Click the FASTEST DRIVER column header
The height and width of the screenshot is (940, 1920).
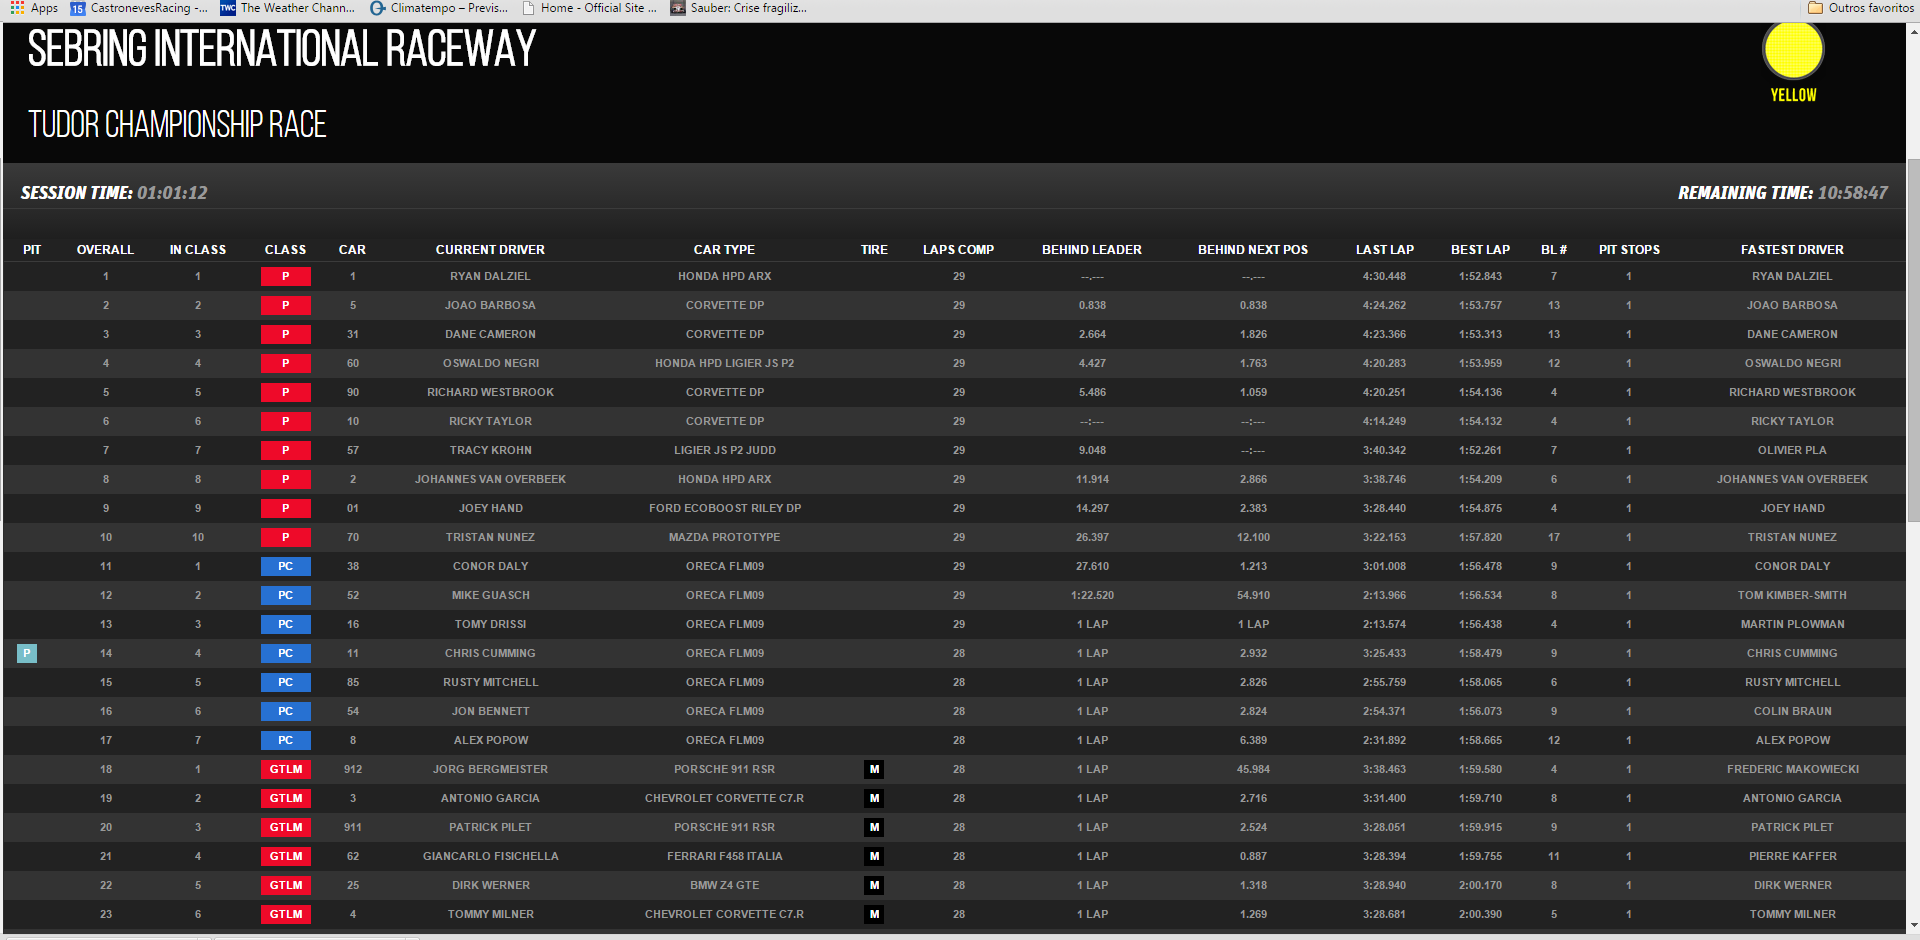click(1791, 249)
